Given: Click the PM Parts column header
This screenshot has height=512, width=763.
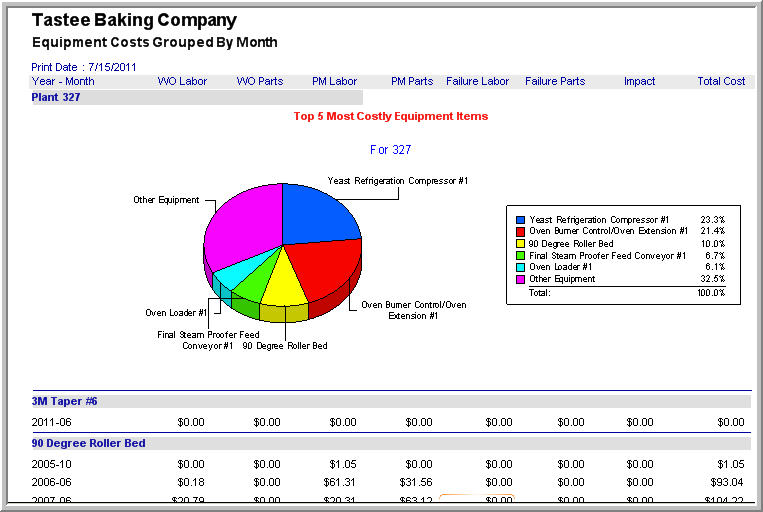Looking at the screenshot, I should (x=412, y=81).
